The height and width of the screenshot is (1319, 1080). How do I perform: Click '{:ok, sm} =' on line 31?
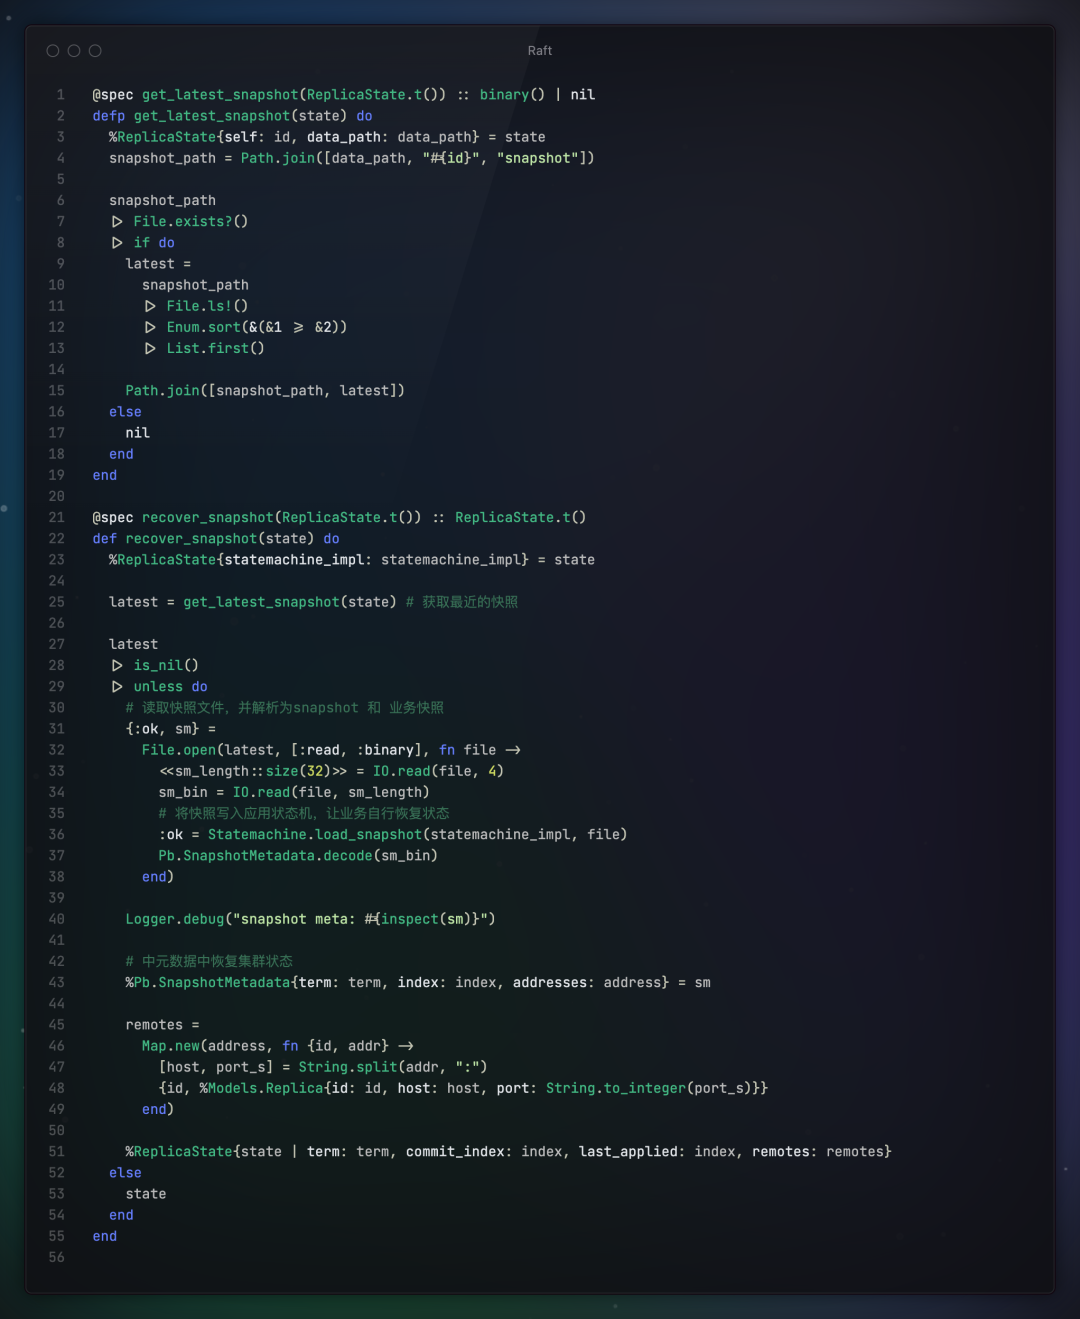pyautogui.click(x=171, y=729)
